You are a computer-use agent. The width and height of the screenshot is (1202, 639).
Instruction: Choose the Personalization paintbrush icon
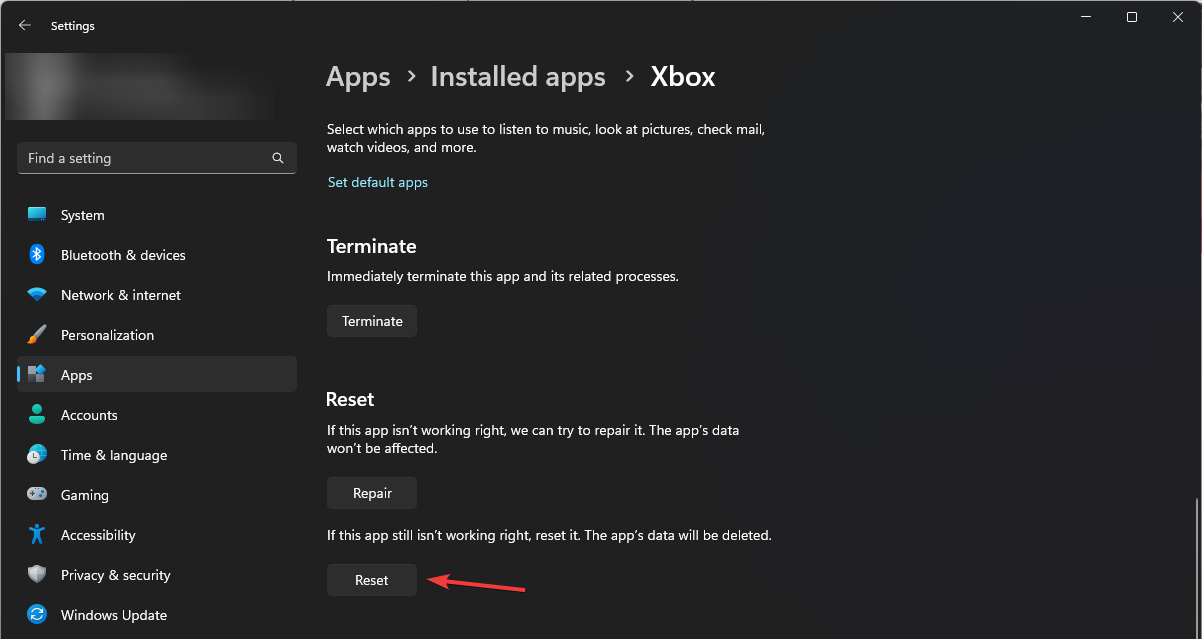(x=37, y=335)
